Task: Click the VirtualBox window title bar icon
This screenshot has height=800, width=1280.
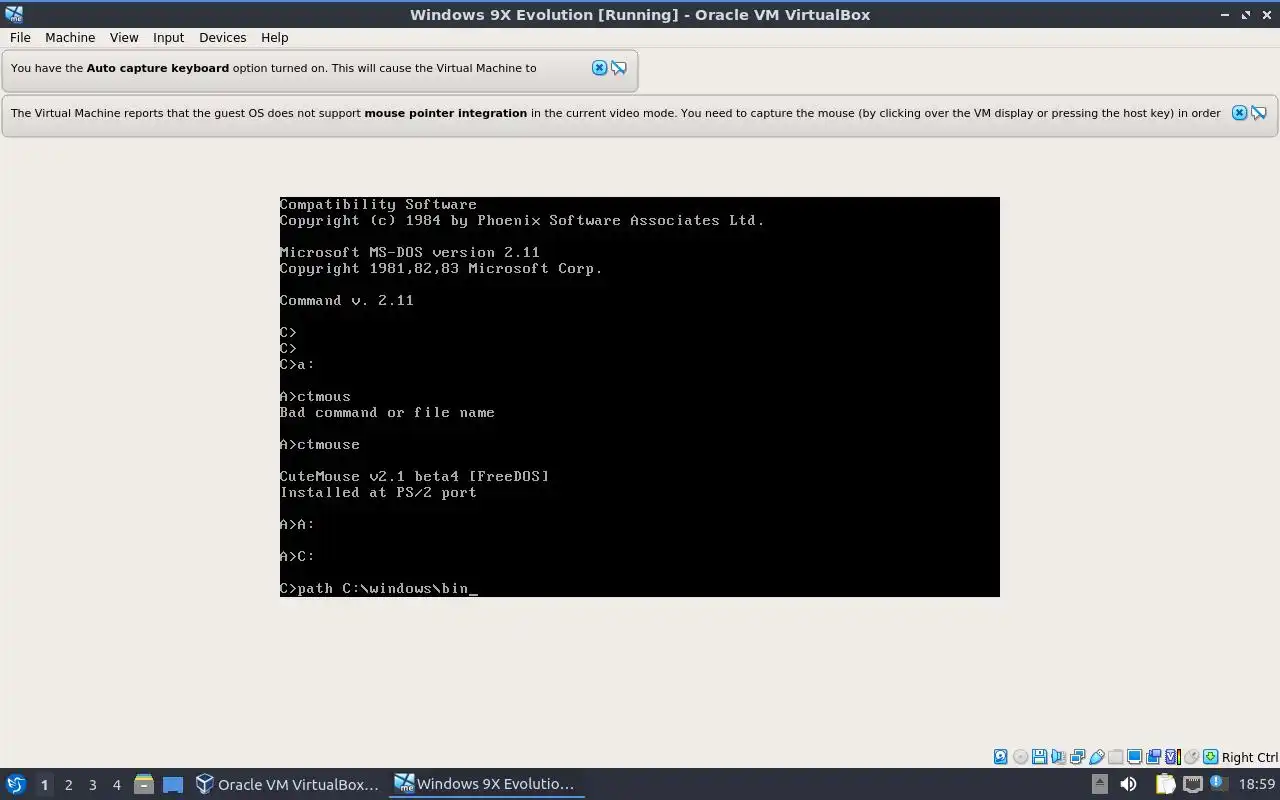Action: point(14,14)
